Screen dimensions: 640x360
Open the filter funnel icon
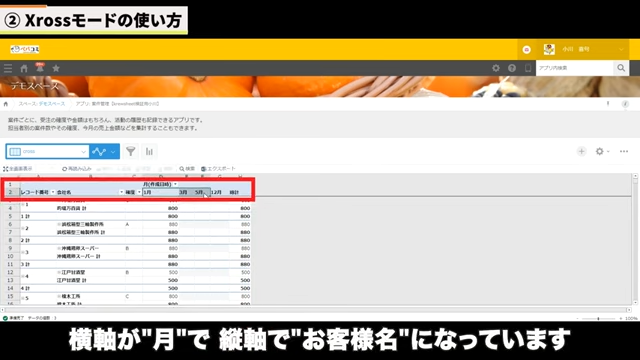pos(131,151)
